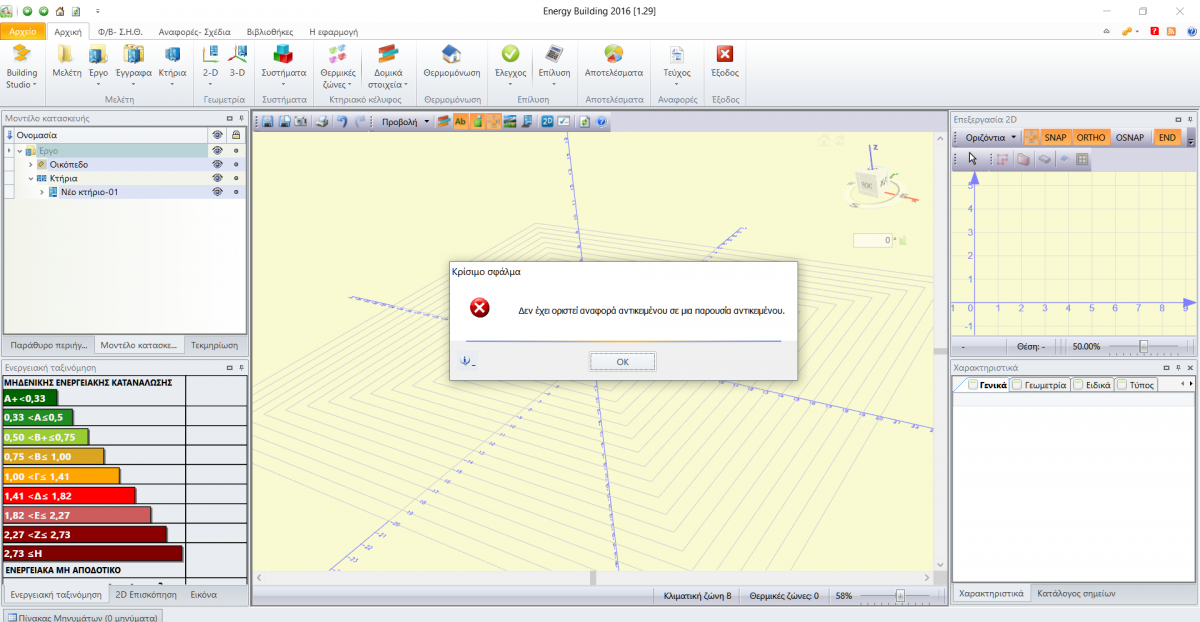The height and width of the screenshot is (622, 1200).
Task: Switch to Τεκμηρίωση tab
Action: pos(214,345)
